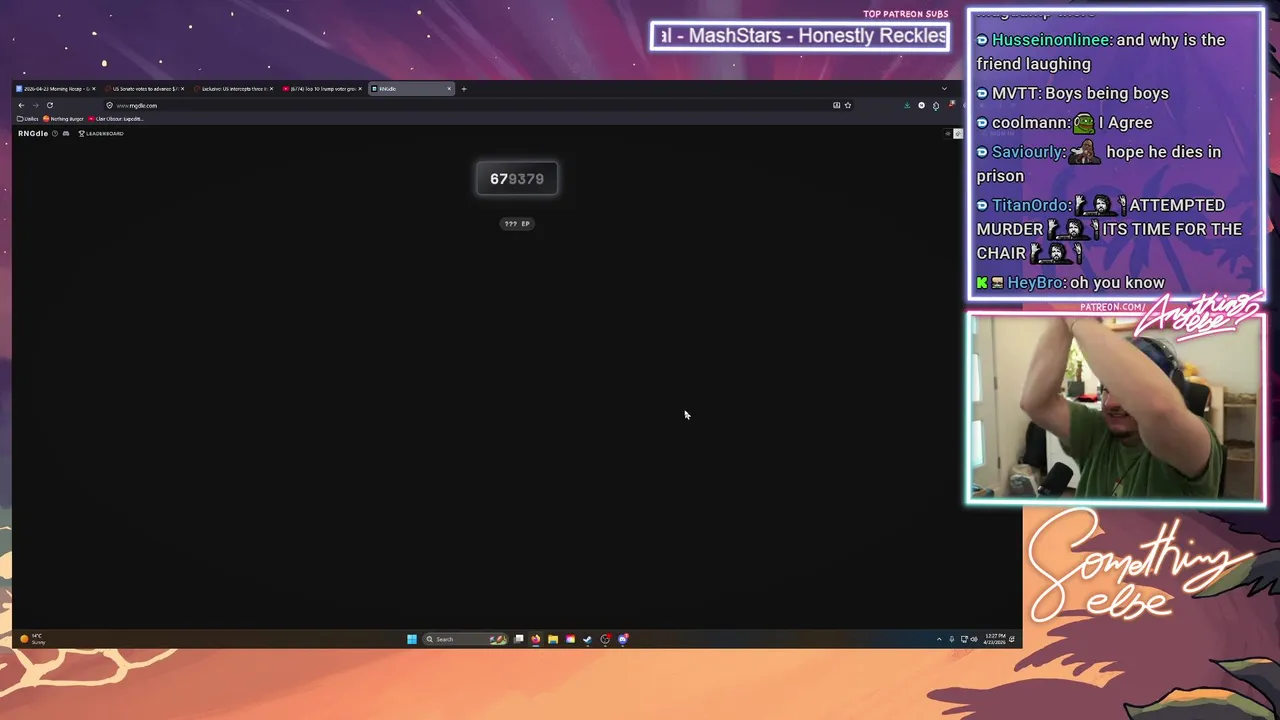
Task: Open the RNGdle help question-mark icon
Action: (x=55, y=133)
